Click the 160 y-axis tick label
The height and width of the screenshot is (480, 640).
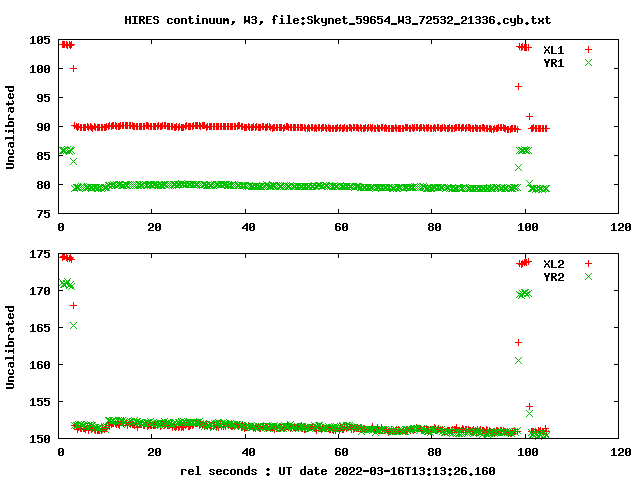(40, 365)
